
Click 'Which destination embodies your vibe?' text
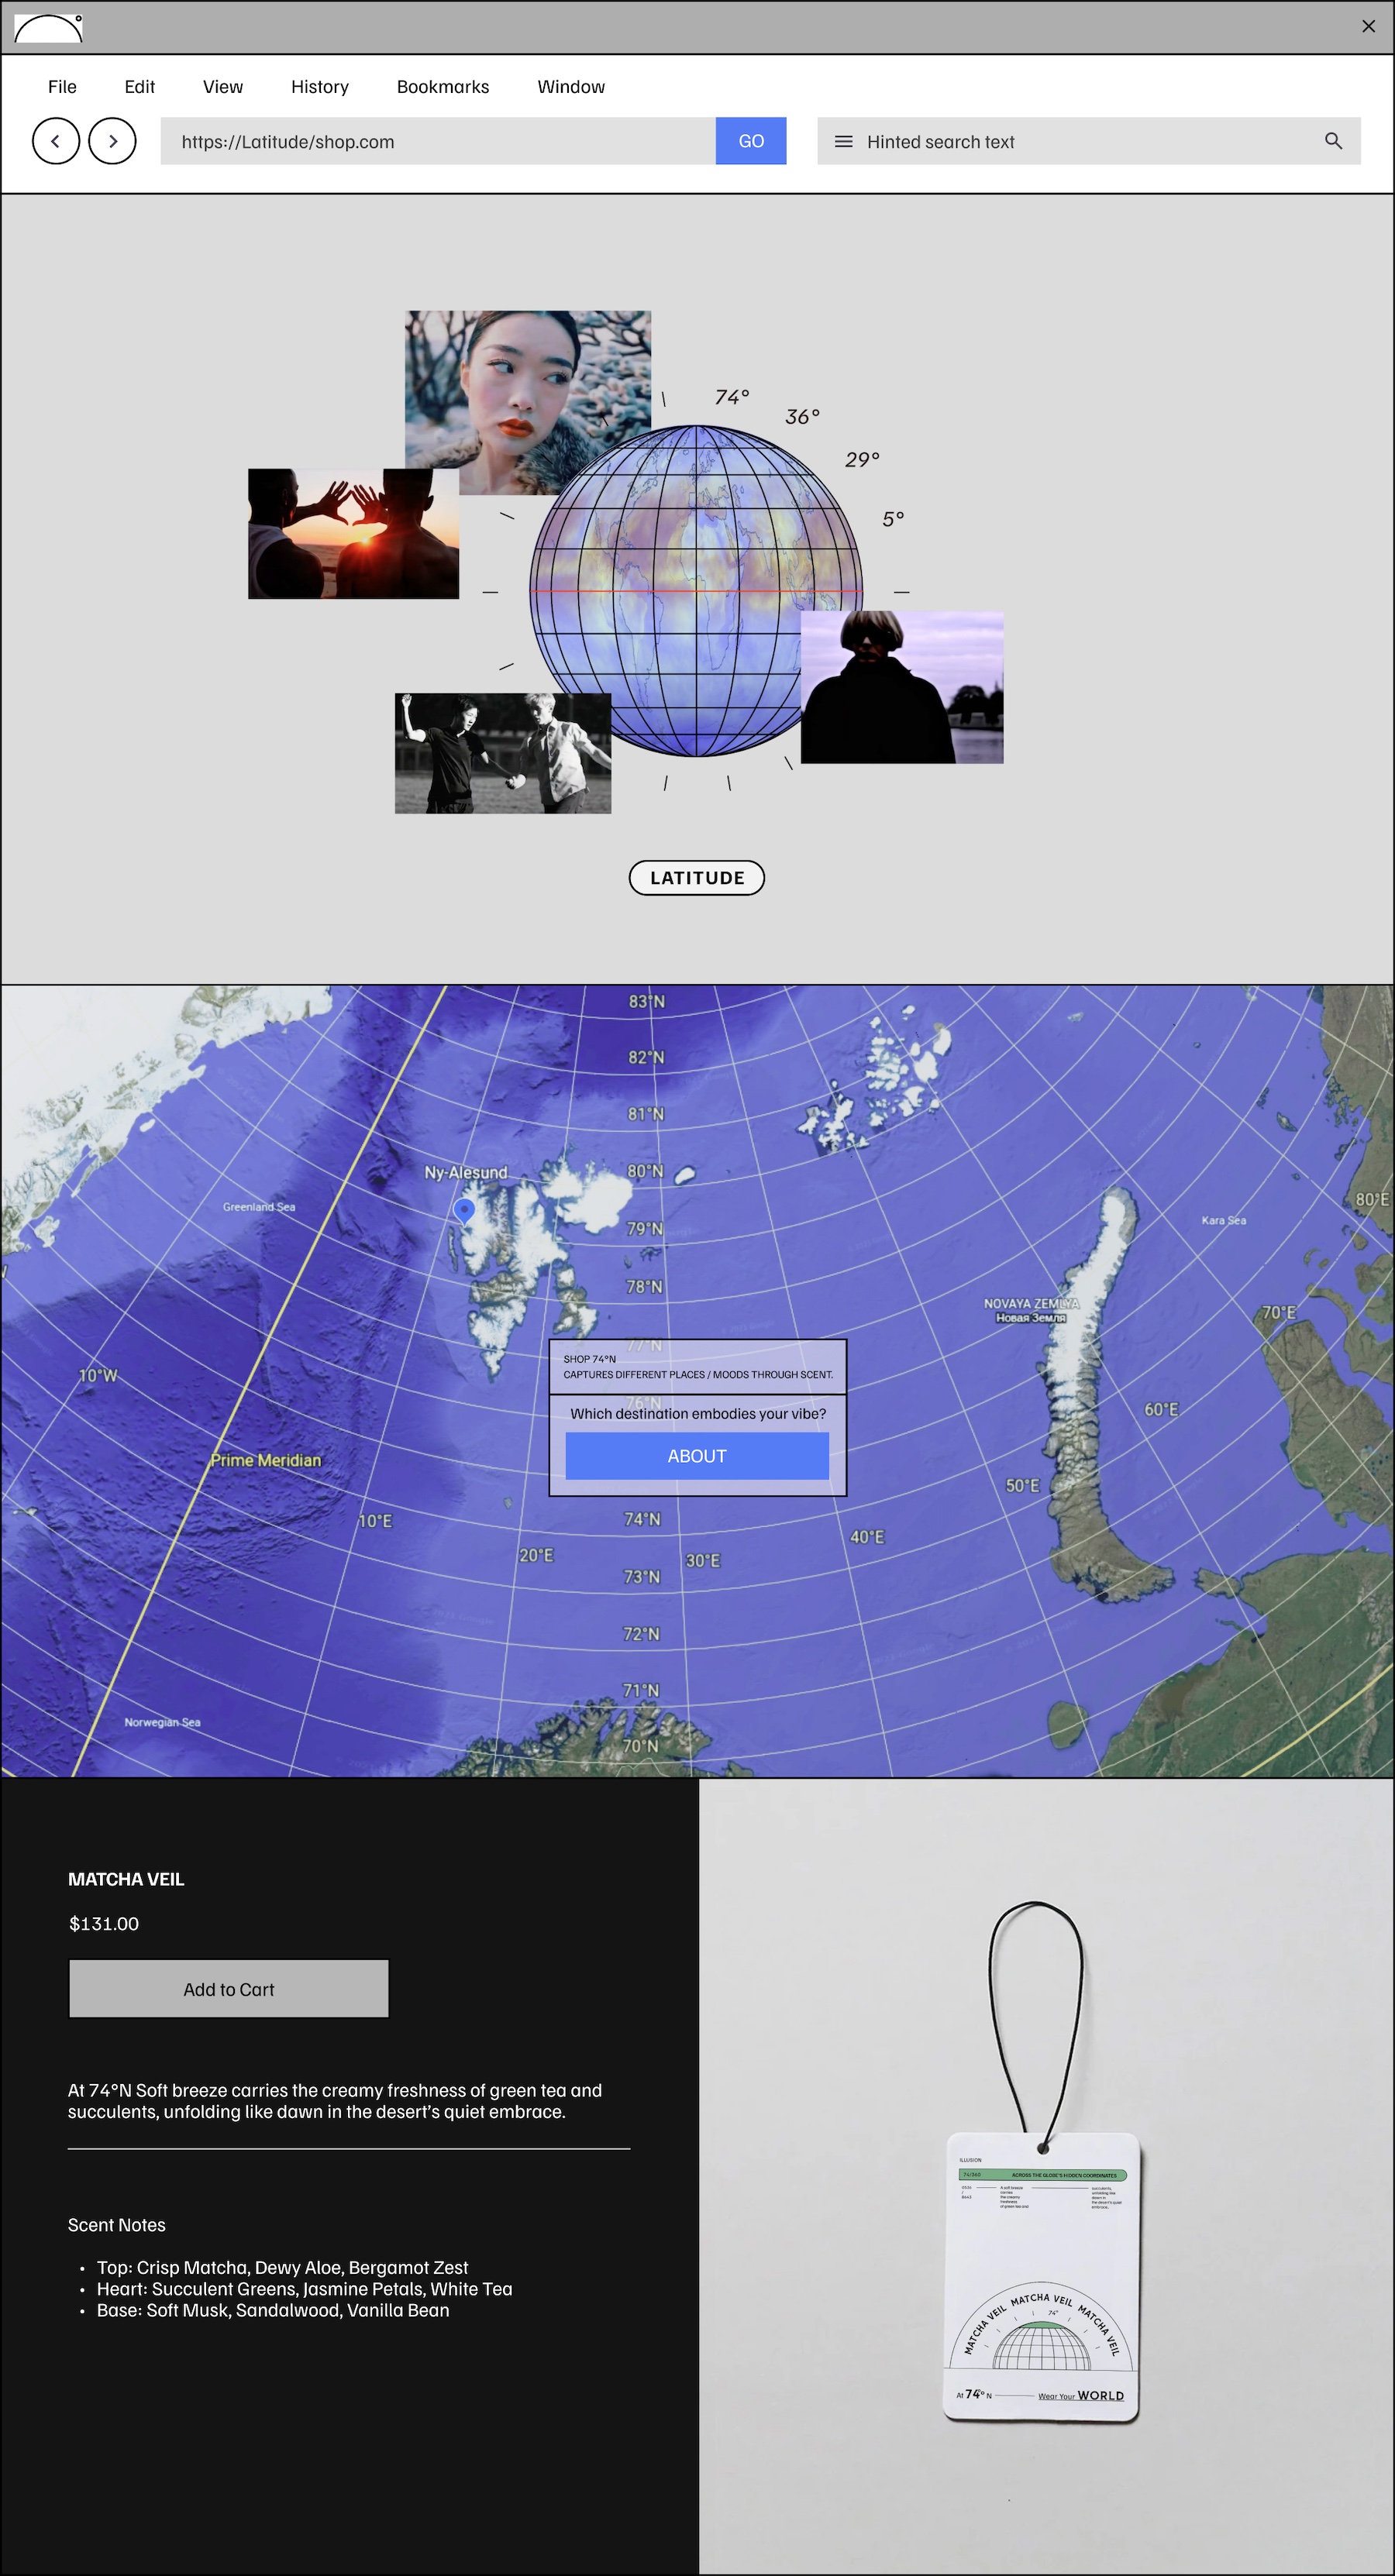pyautogui.click(x=698, y=1414)
